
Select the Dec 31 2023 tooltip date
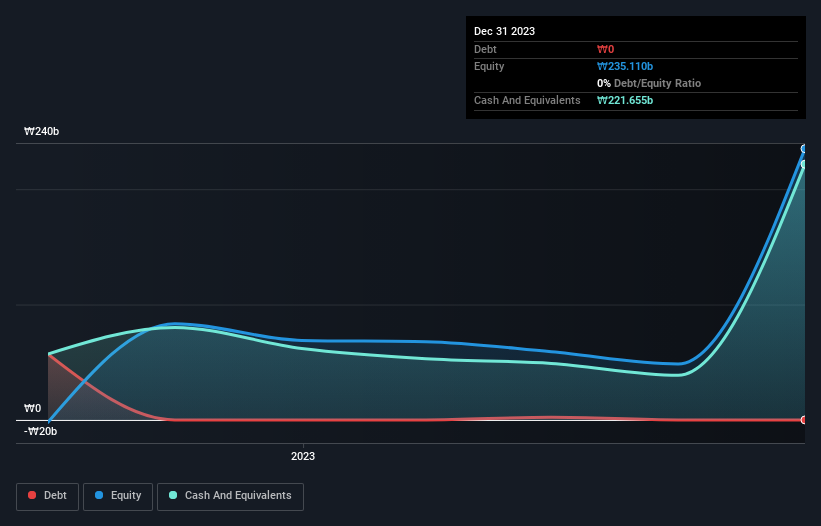coord(504,31)
